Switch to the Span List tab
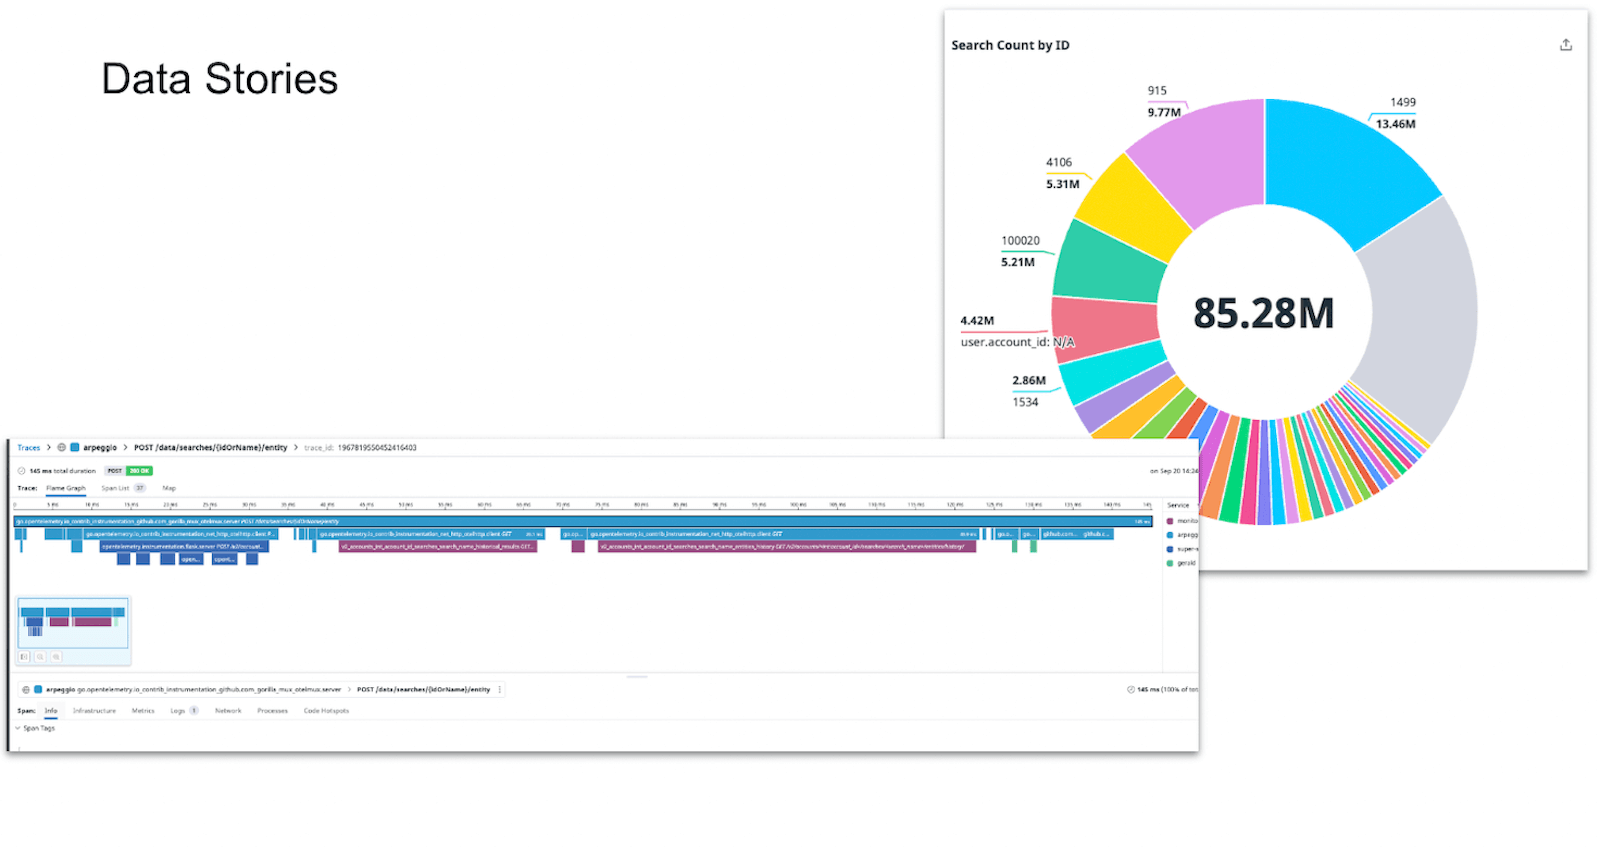Screen dimensions: 1600x847 tap(115, 488)
